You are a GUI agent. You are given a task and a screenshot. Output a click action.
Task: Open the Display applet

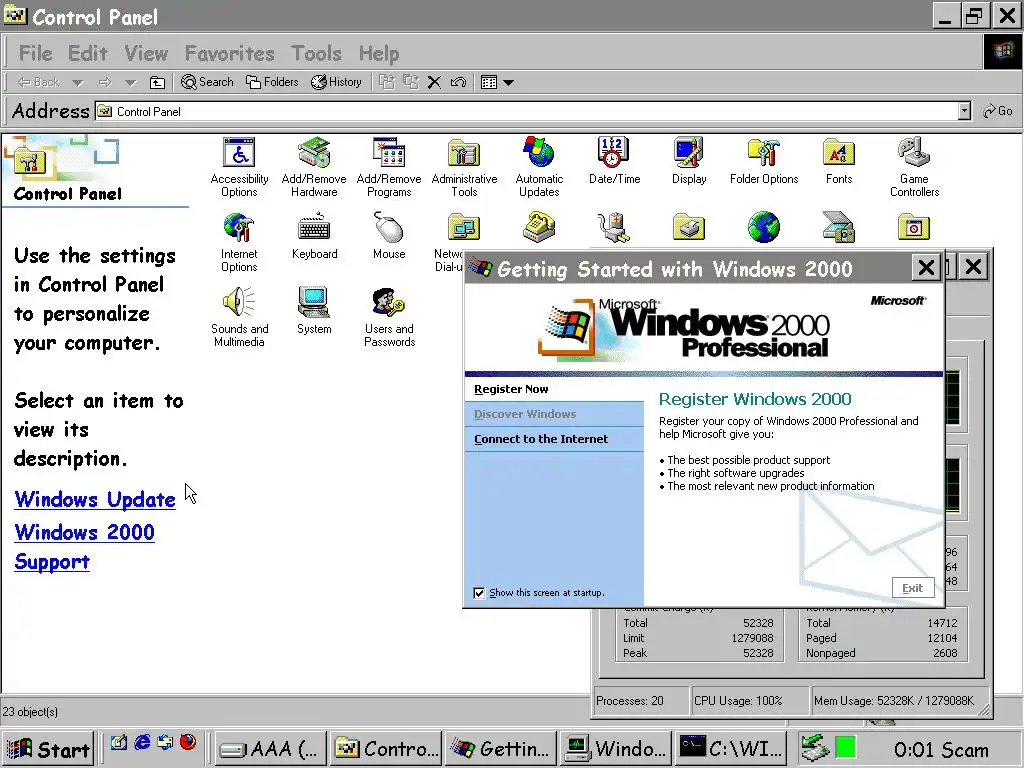[x=689, y=161]
